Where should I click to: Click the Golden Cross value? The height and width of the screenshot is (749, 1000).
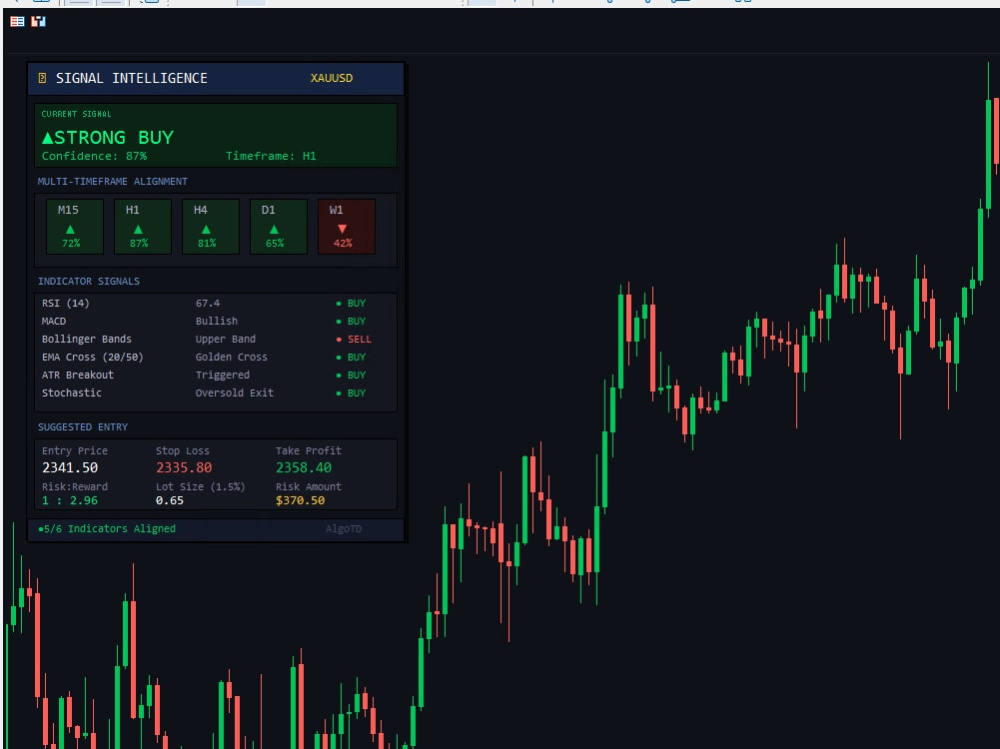(x=231, y=357)
